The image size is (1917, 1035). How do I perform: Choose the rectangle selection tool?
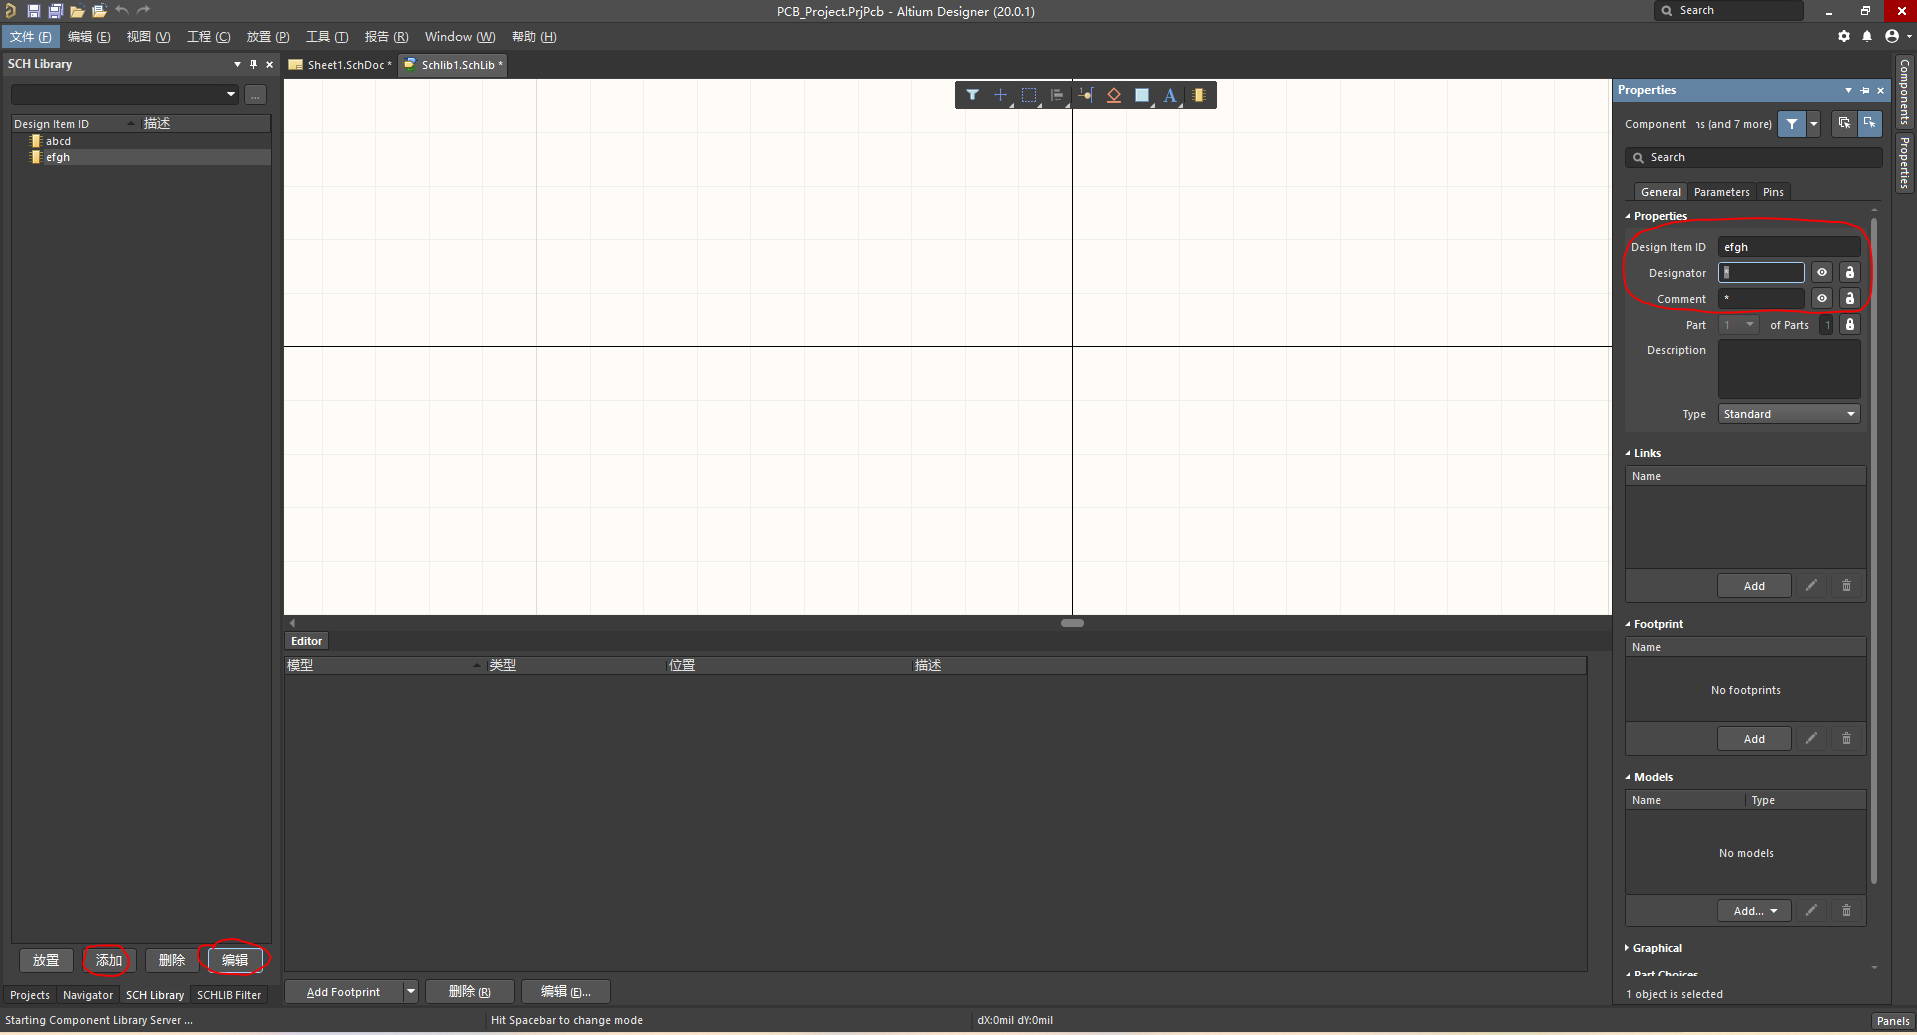(1029, 95)
